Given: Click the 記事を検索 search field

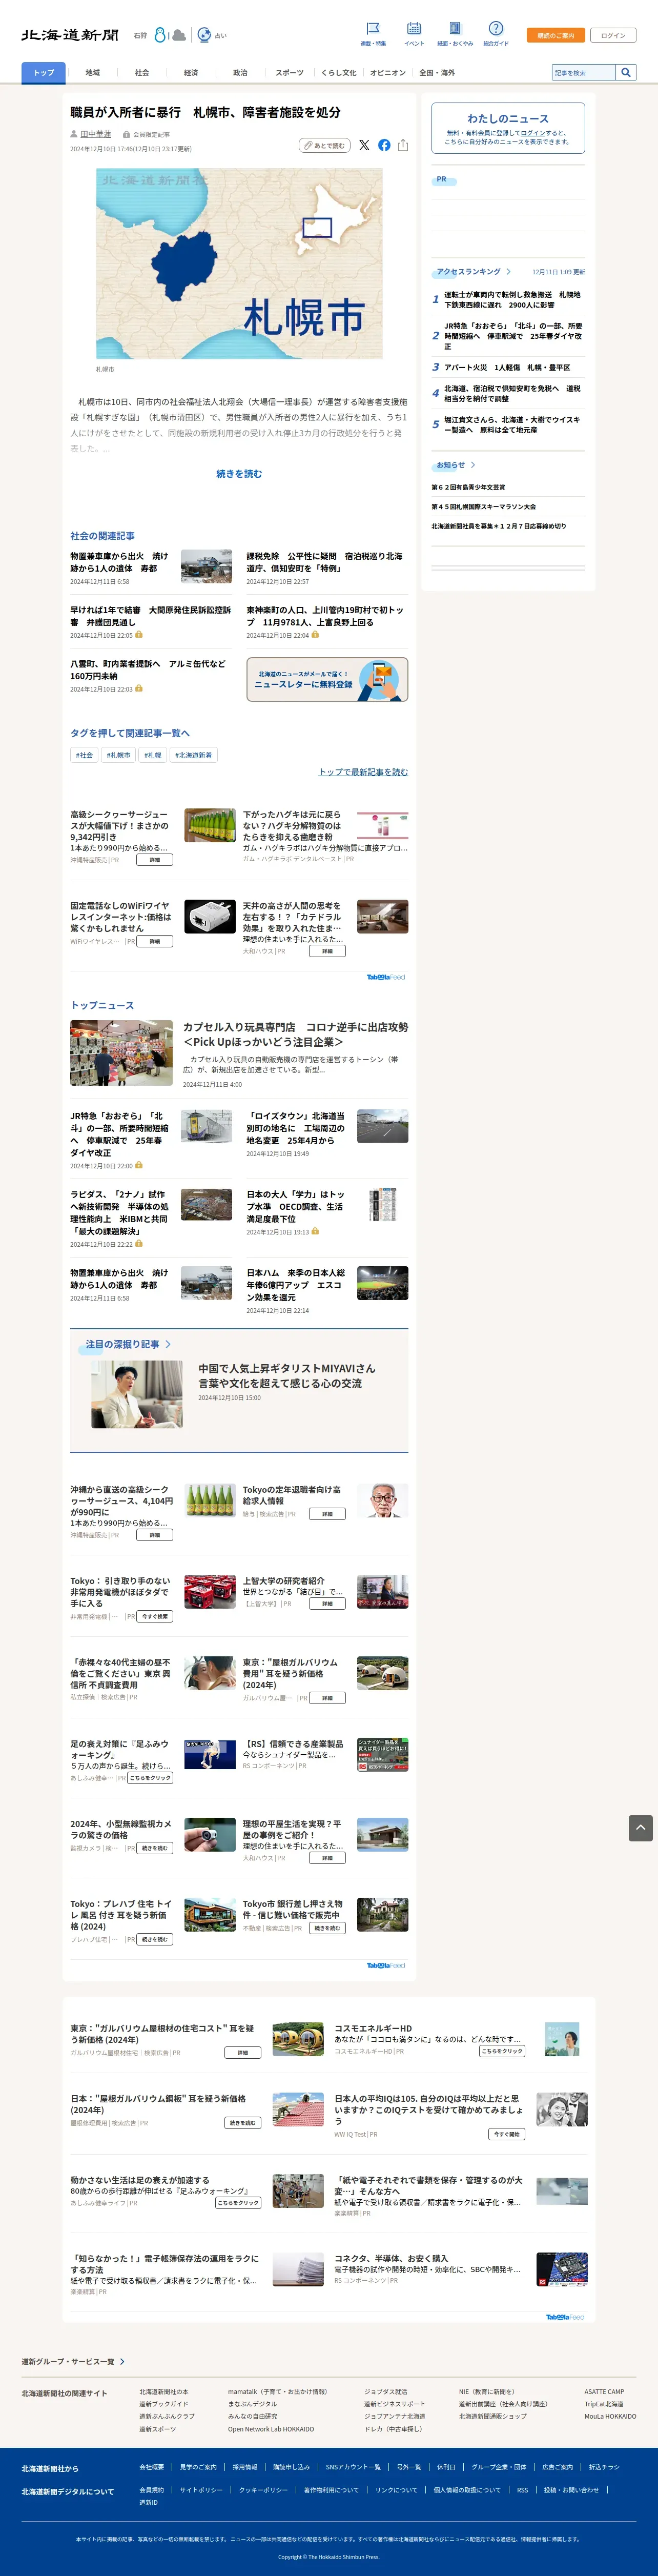Looking at the screenshot, I should click(584, 72).
